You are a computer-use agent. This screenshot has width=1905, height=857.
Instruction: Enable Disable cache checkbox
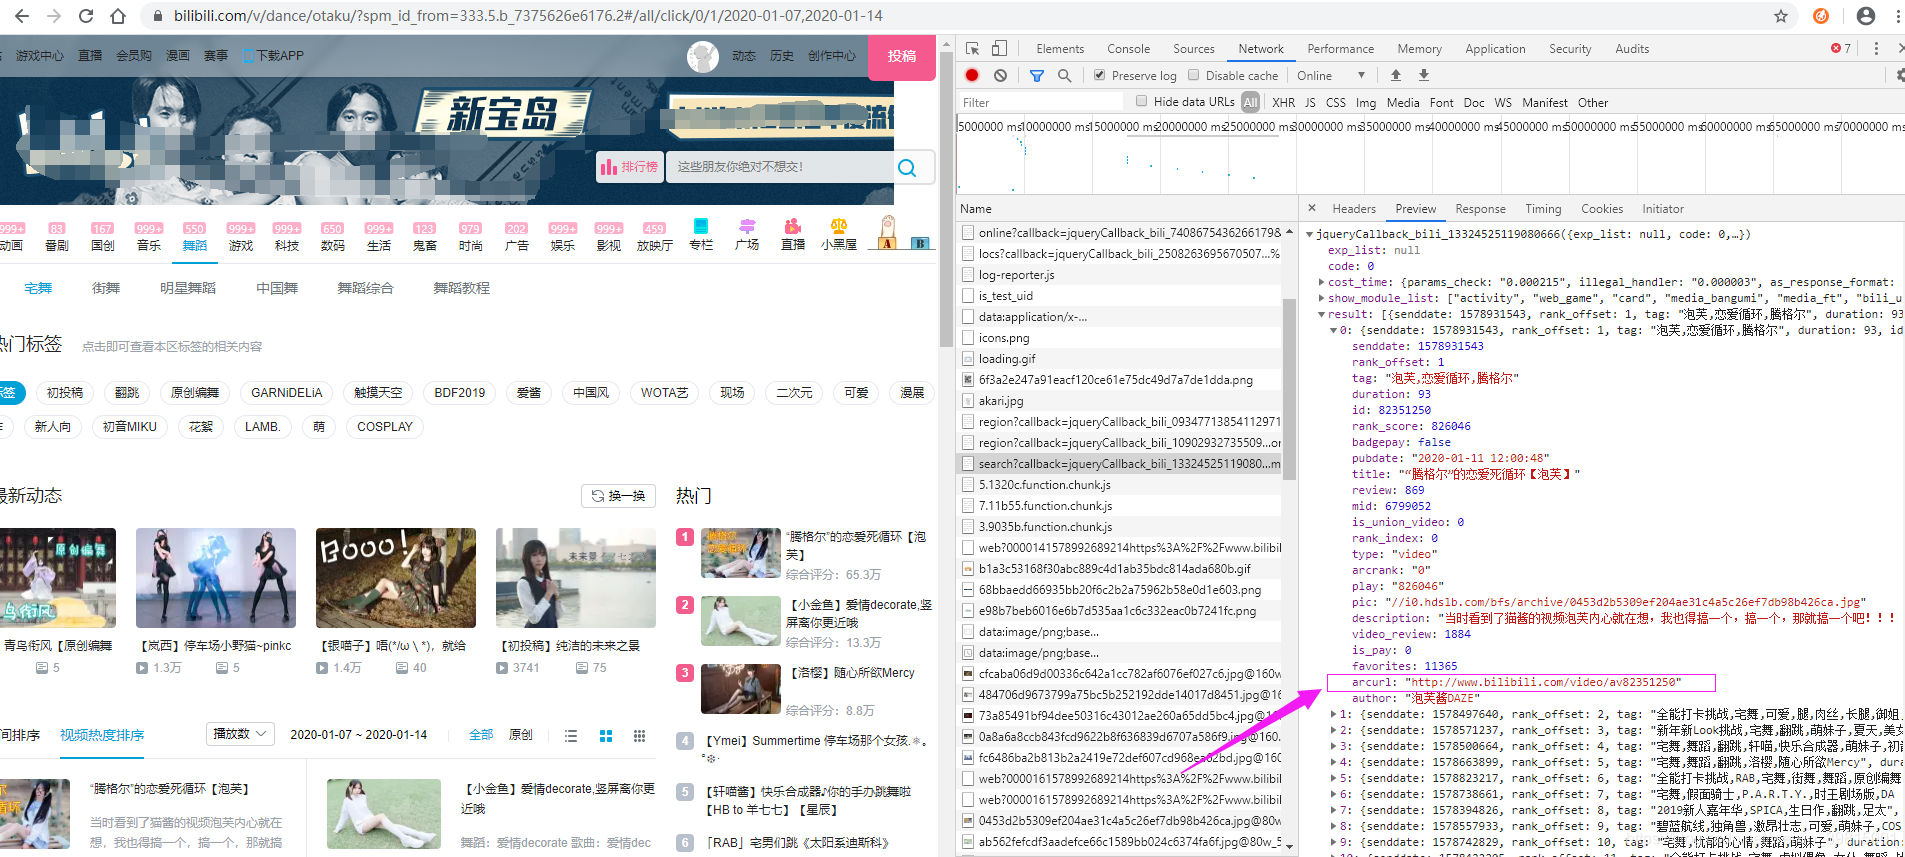pos(1193,75)
